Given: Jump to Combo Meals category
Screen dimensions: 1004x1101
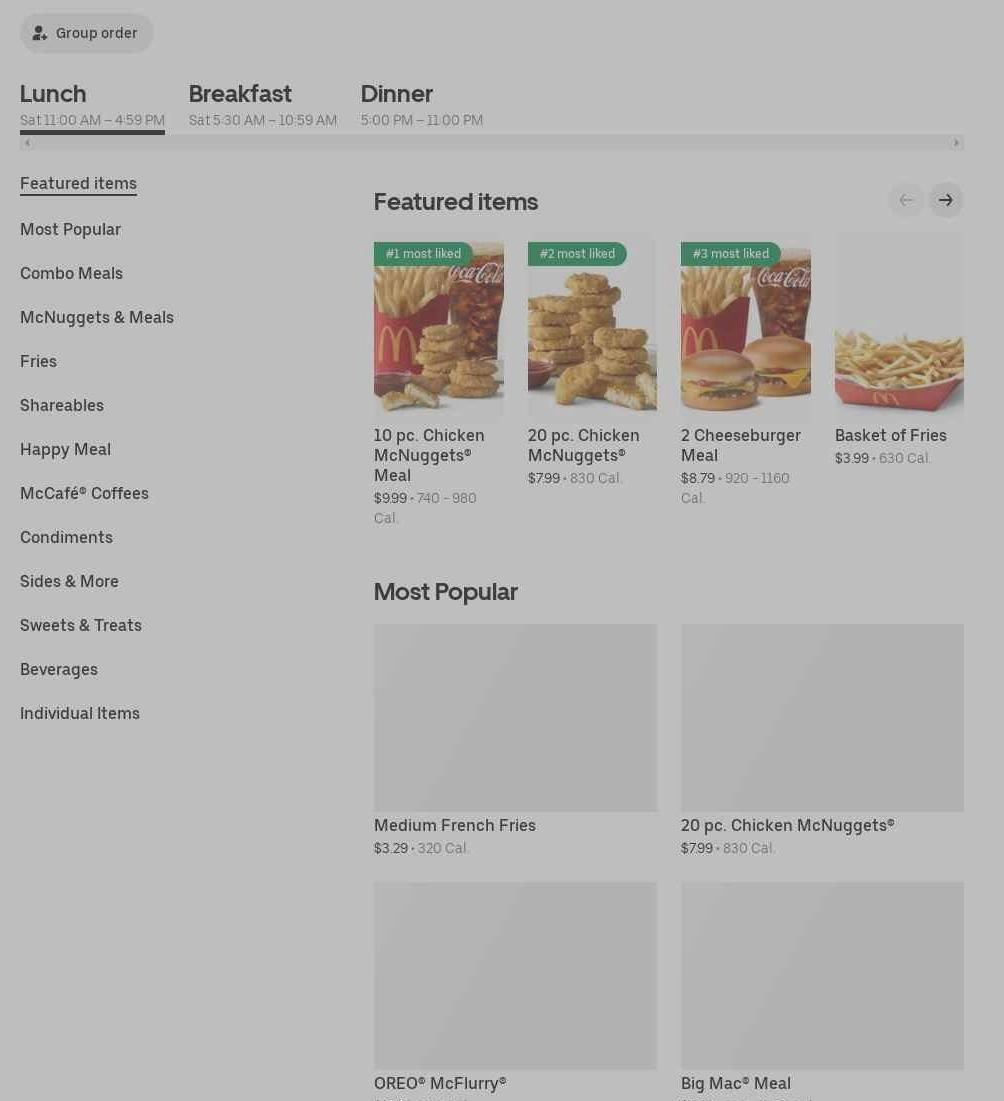Looking at the screenshot, I should tap(71, 273).
